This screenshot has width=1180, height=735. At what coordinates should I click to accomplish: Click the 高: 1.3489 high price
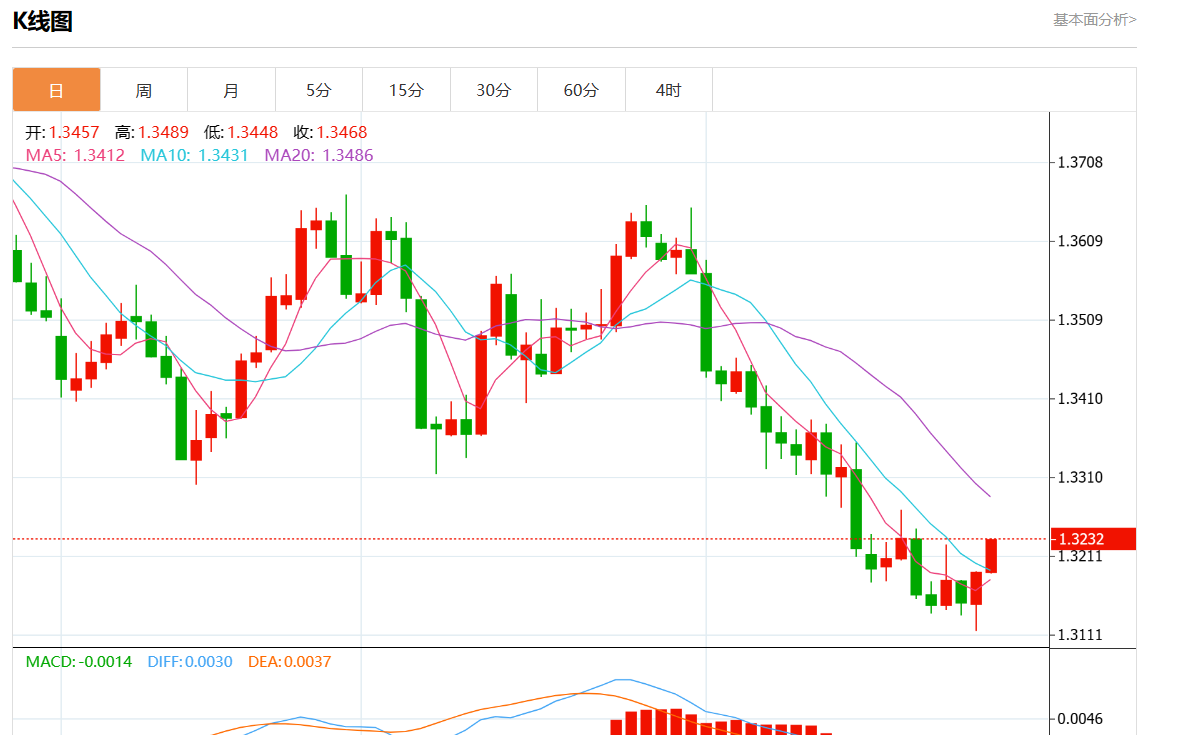pyautogui.click(x=152, y=132)
